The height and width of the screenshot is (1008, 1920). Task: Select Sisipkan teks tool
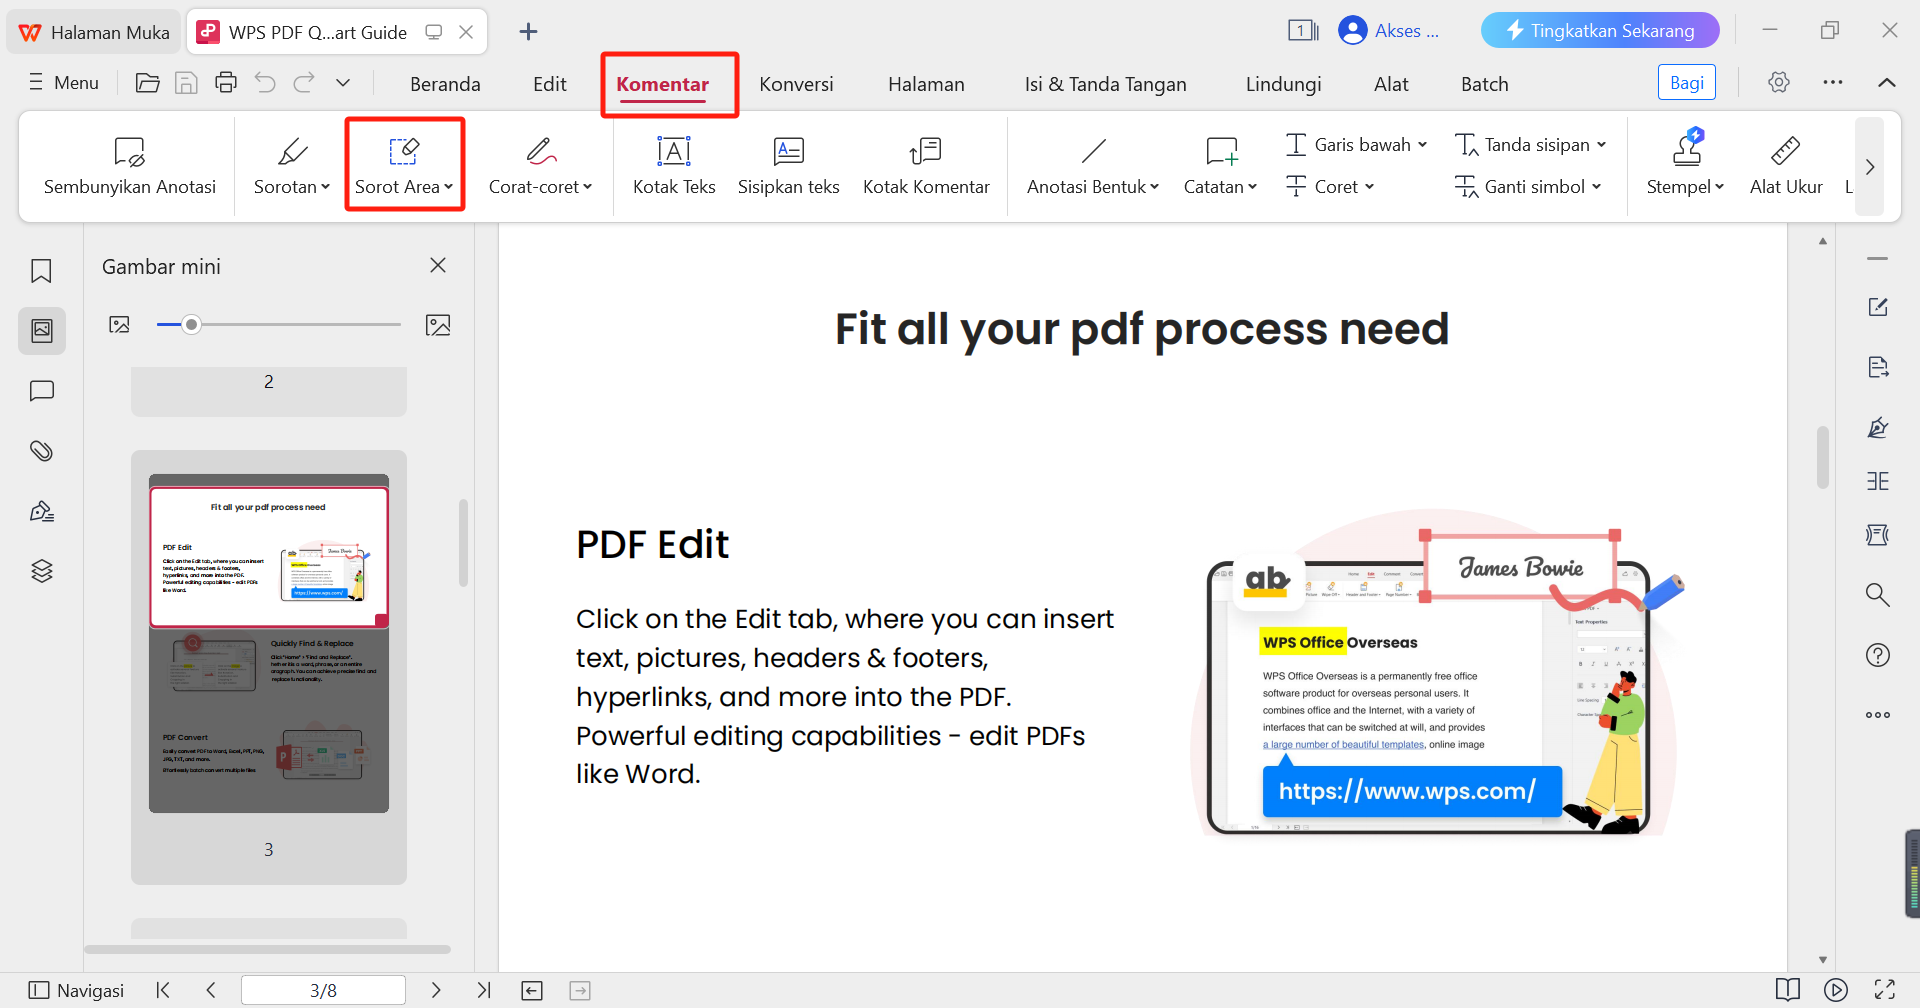pyautogui.click(x=788, y=165)
